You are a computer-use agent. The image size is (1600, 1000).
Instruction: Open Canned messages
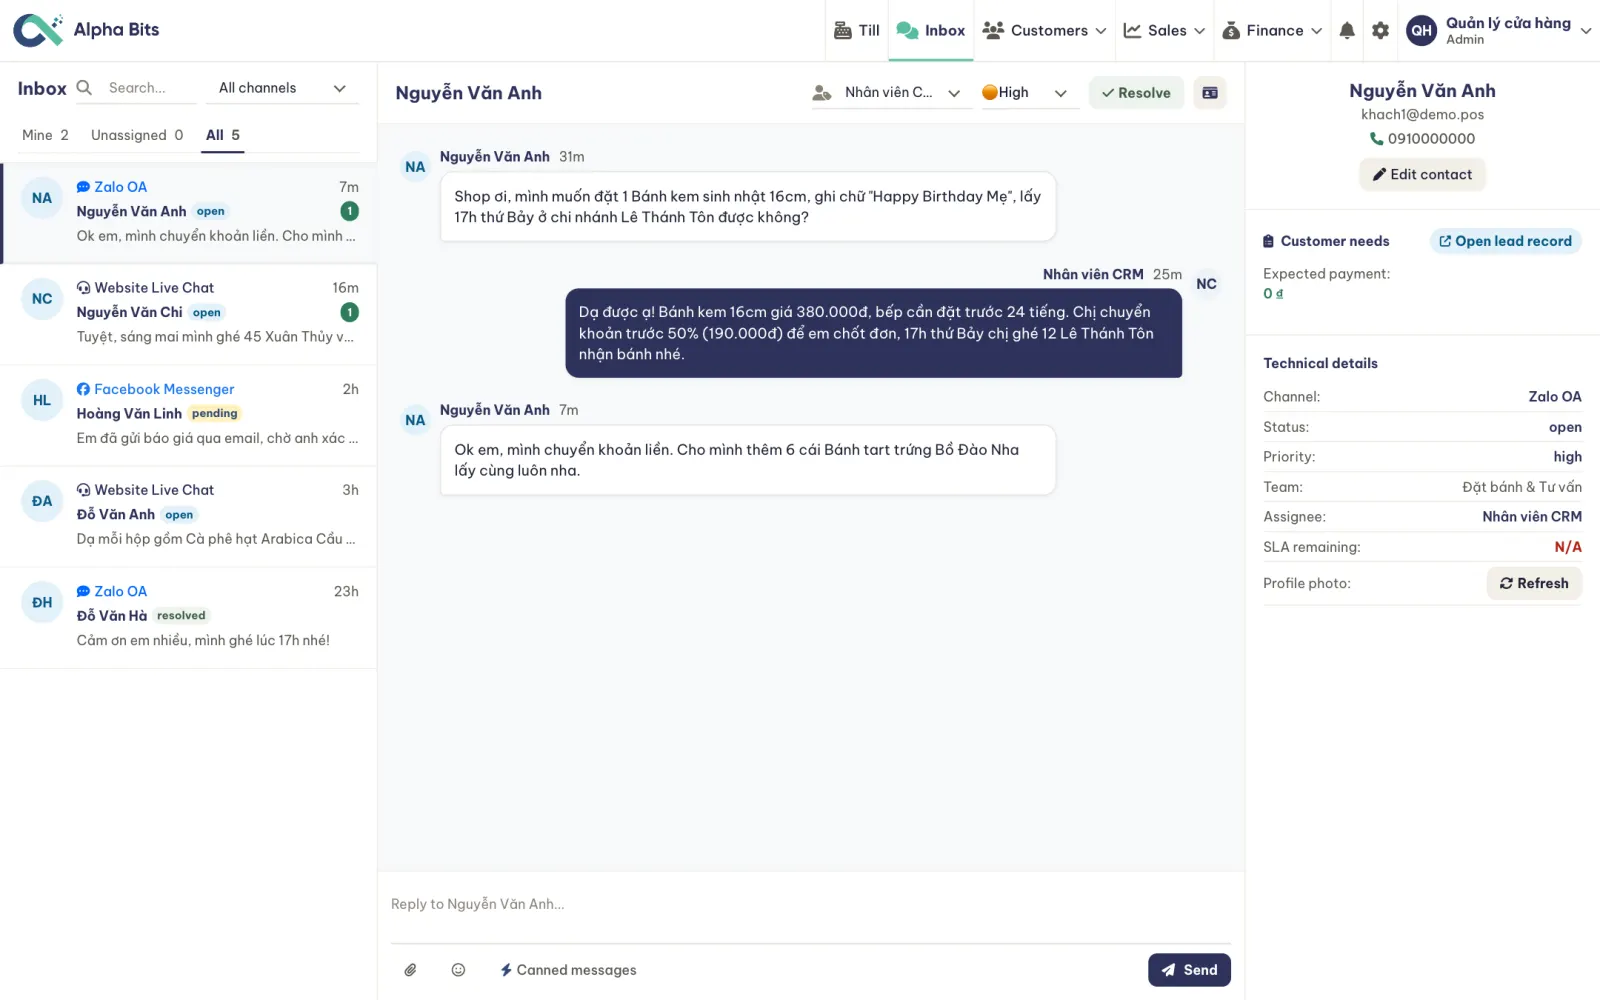click(x=568, y=970)
